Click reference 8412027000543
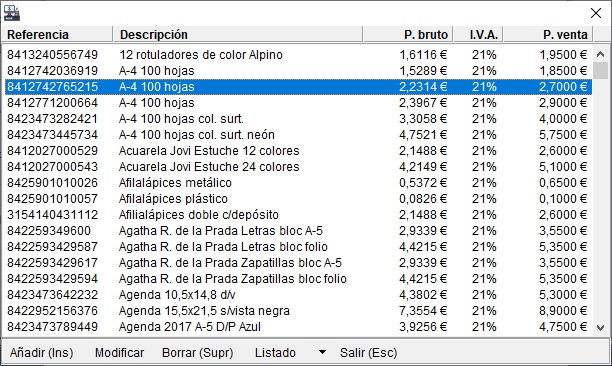This screenshot has height=366, width=612. pyautogui.click(x=52, y=167)
